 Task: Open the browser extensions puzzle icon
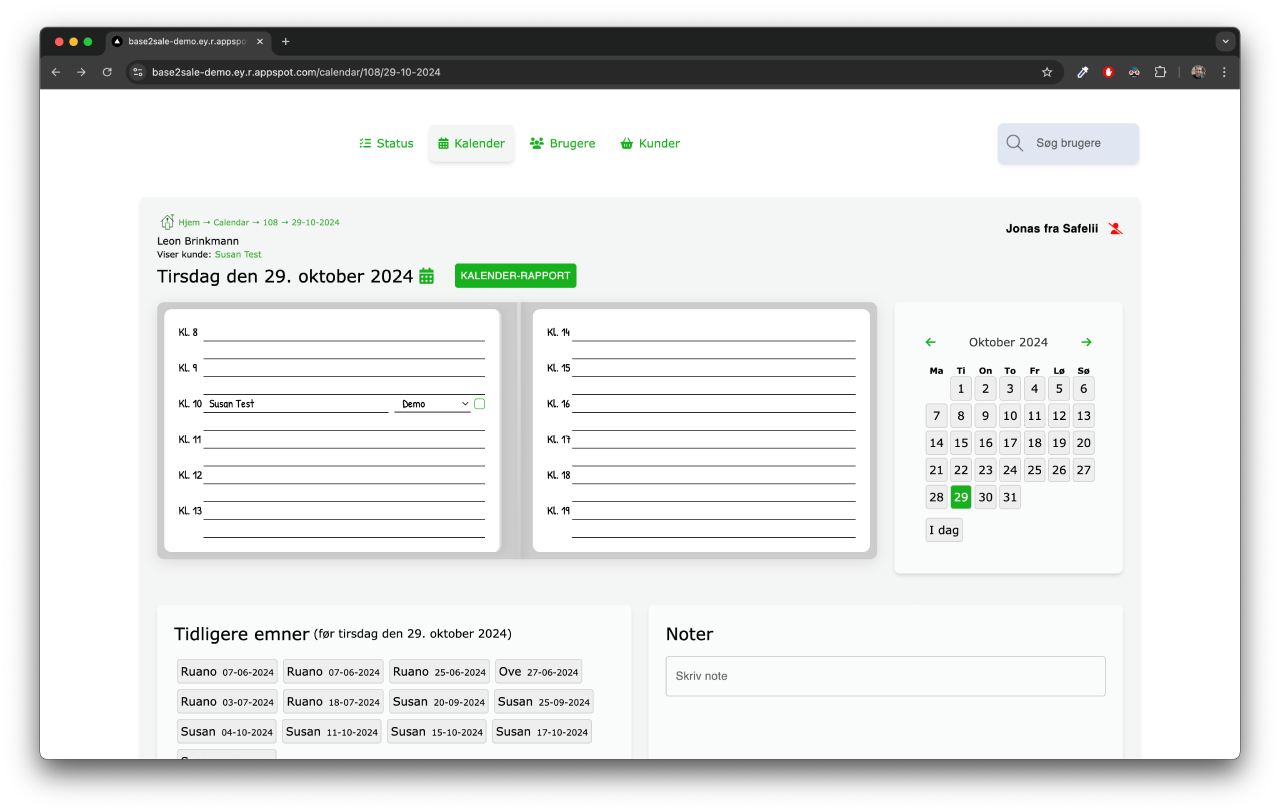click(1160, 72)
